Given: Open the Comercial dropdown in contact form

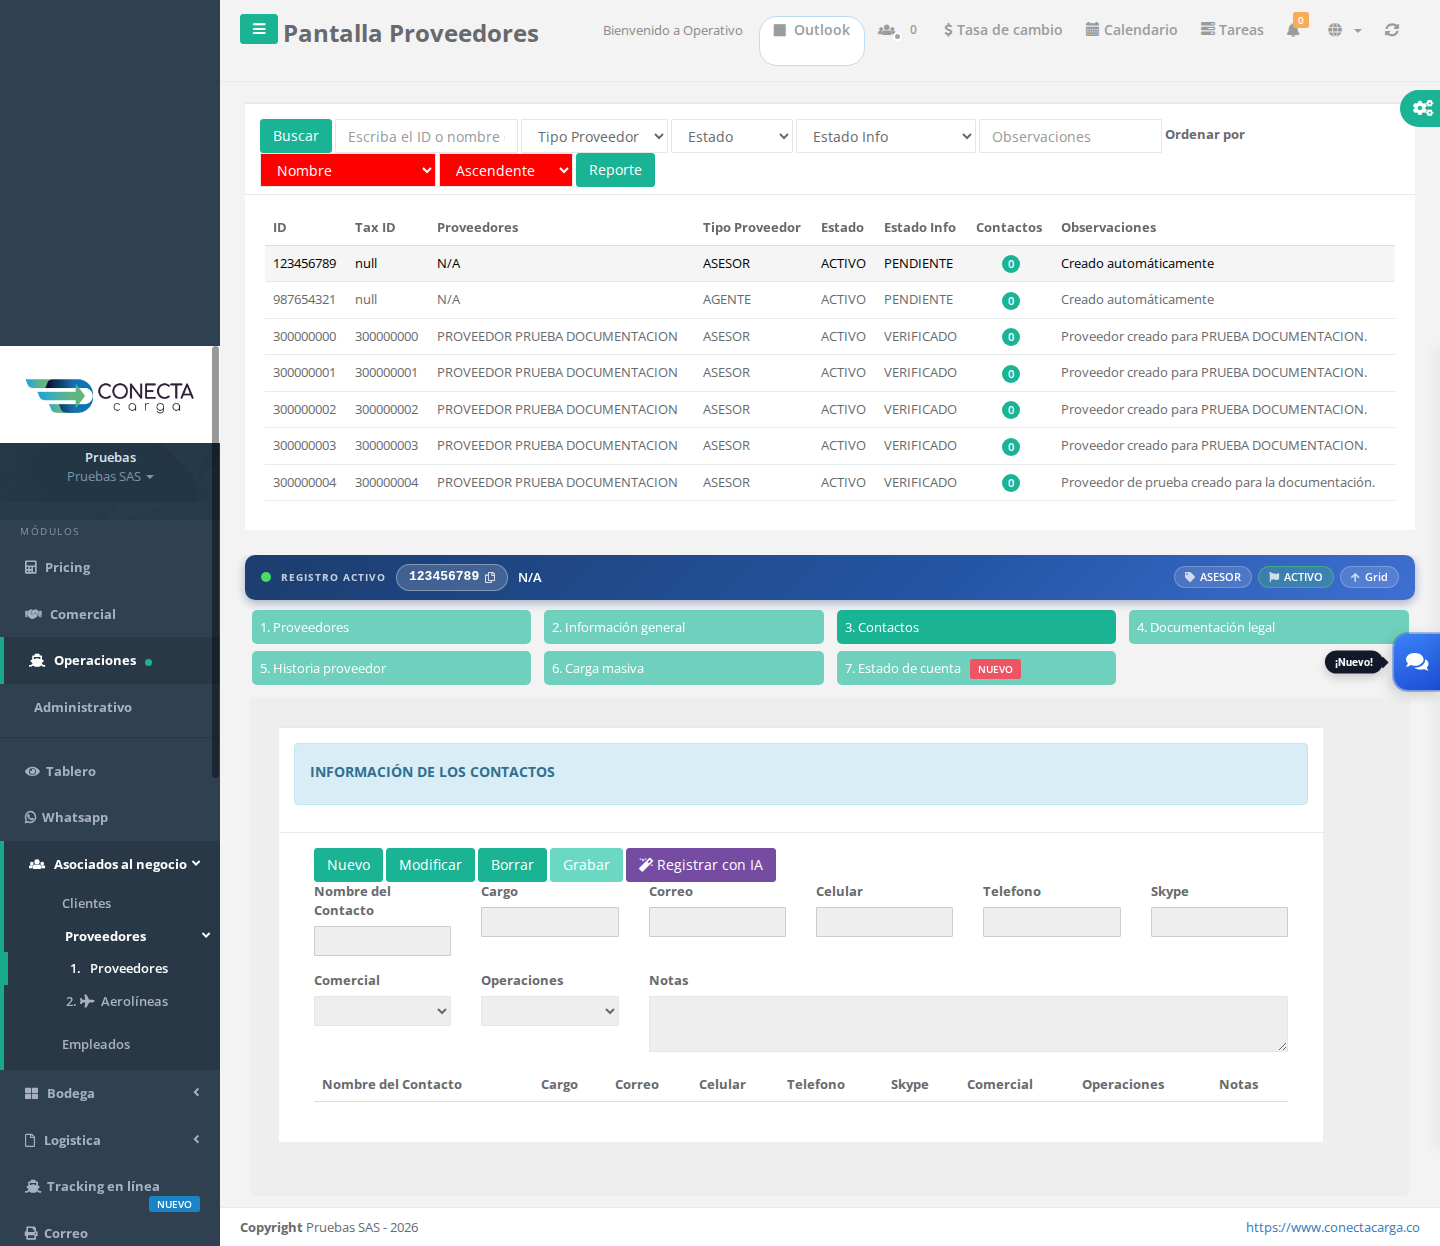Looking at the screenshot, I should 382,1011.
